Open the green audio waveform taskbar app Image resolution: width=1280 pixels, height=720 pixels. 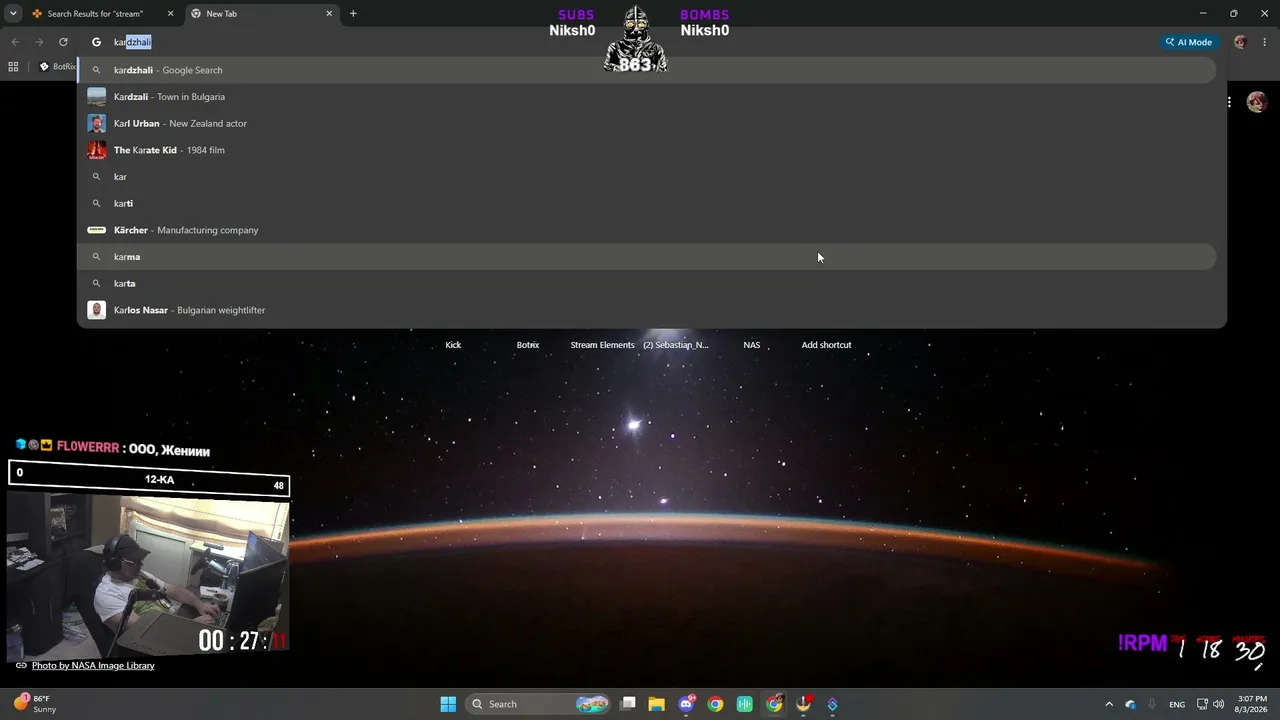pos(744,704)
